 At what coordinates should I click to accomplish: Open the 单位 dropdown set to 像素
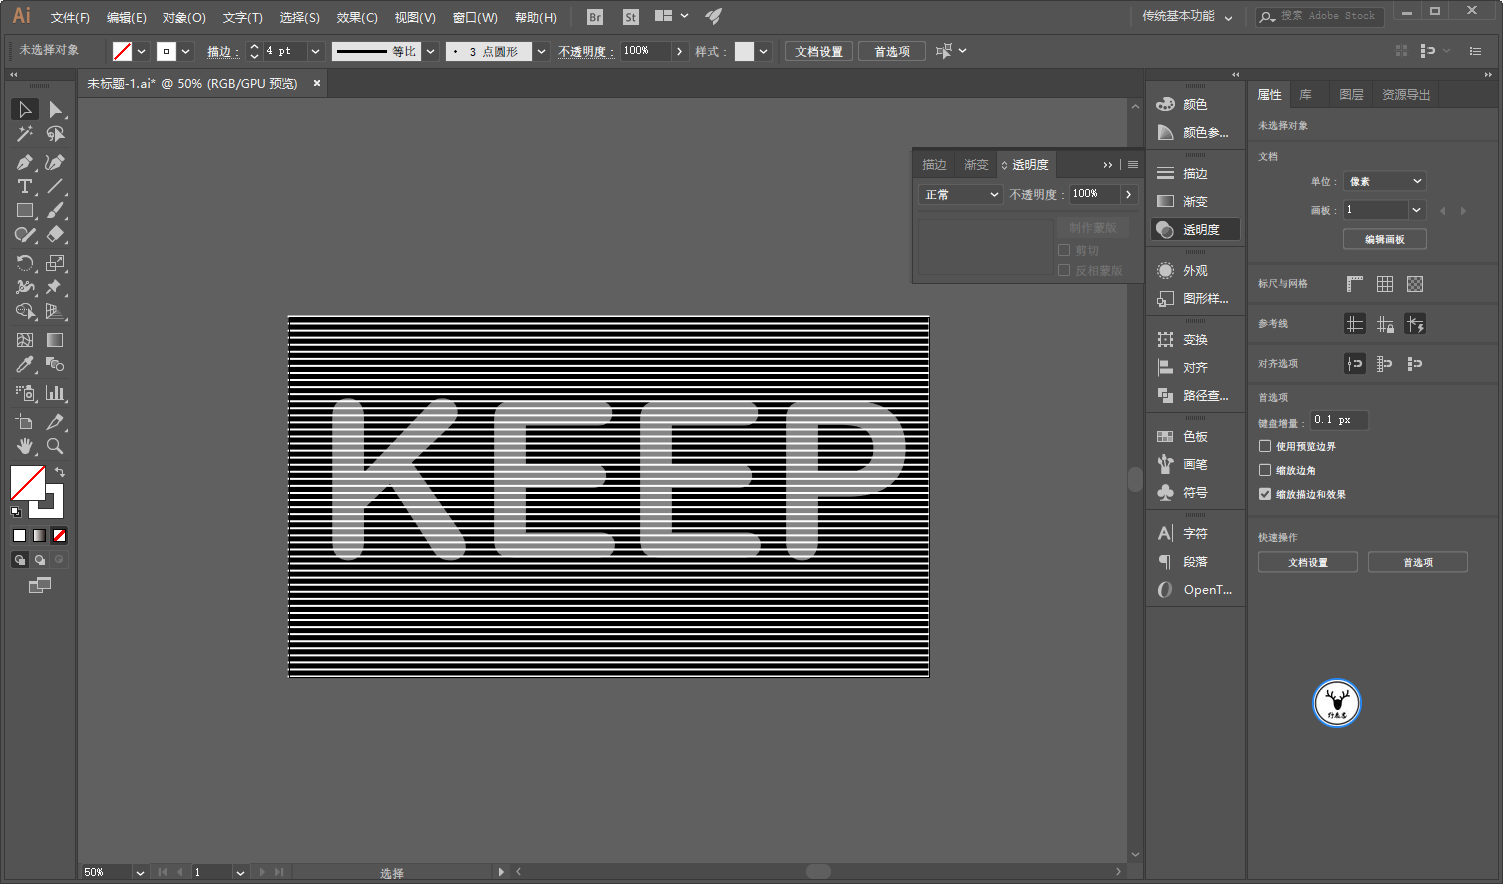1385,181
